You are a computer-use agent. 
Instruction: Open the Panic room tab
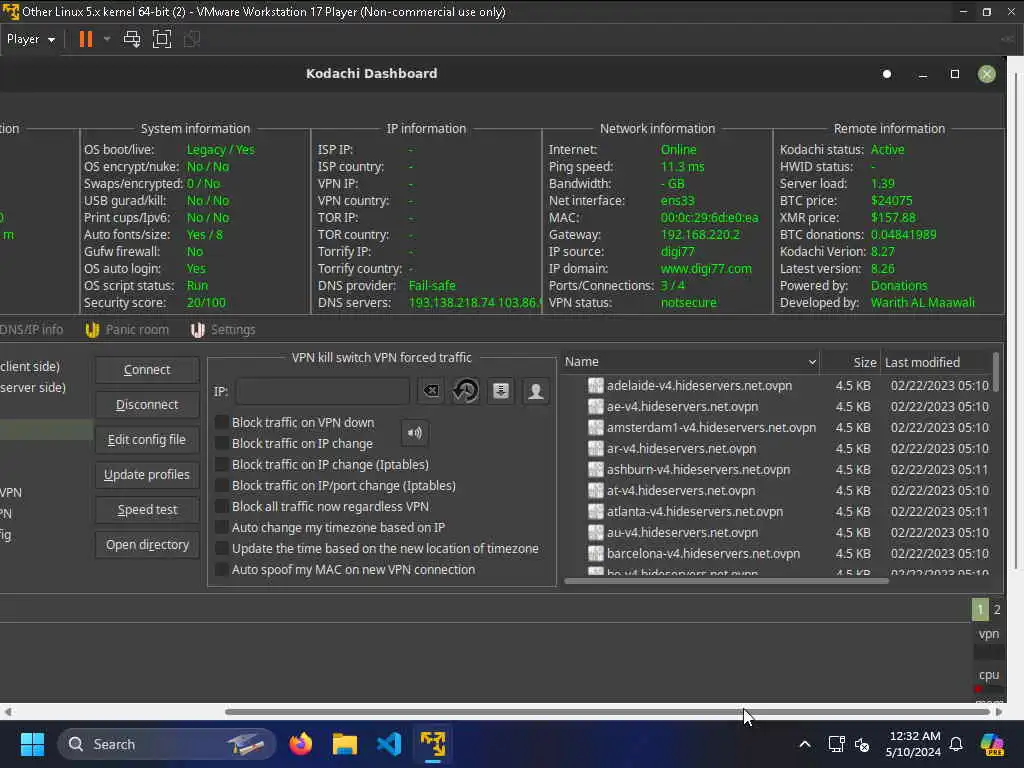127,330
